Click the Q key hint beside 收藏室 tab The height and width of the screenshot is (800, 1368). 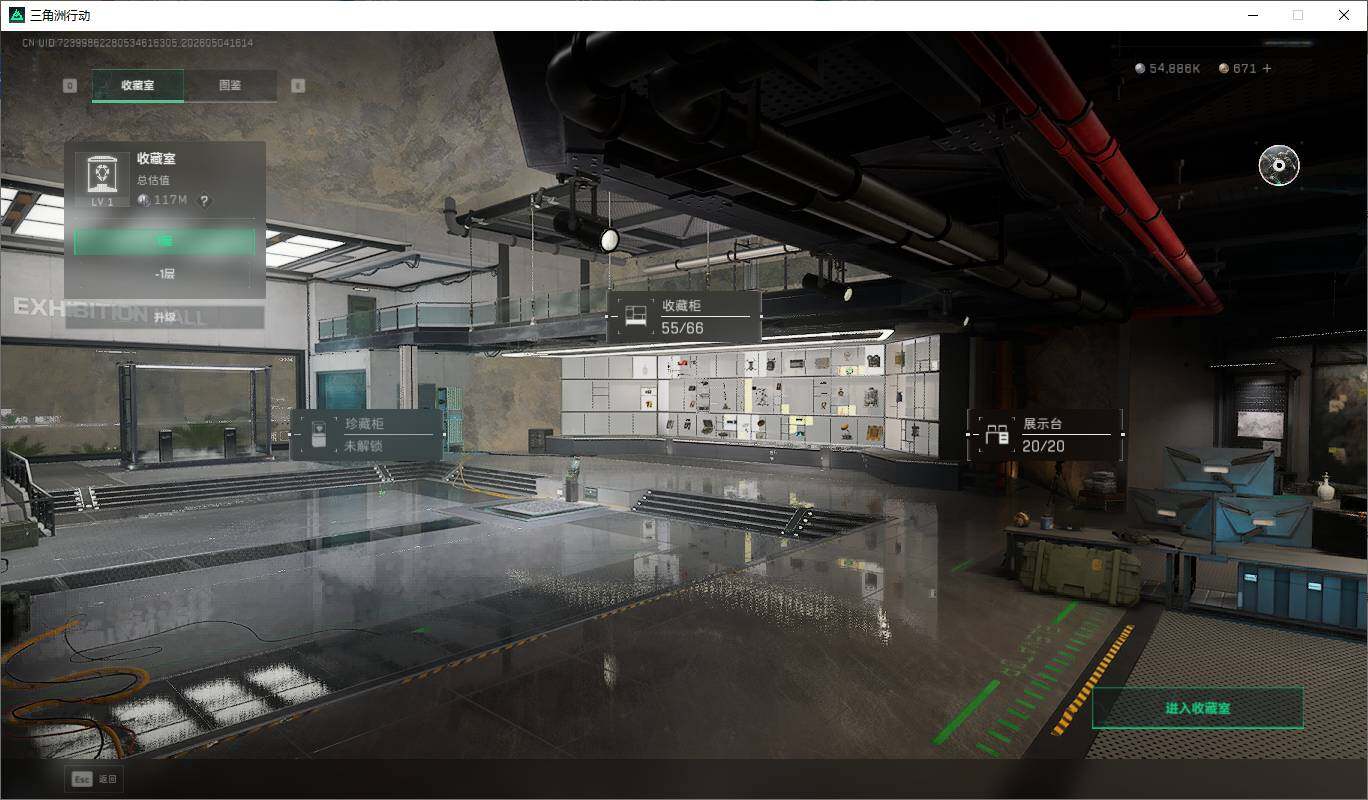pos(70,86)
